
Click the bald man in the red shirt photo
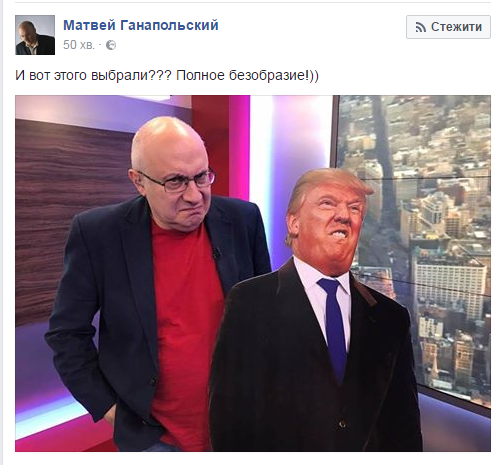[x=157, y=283]
